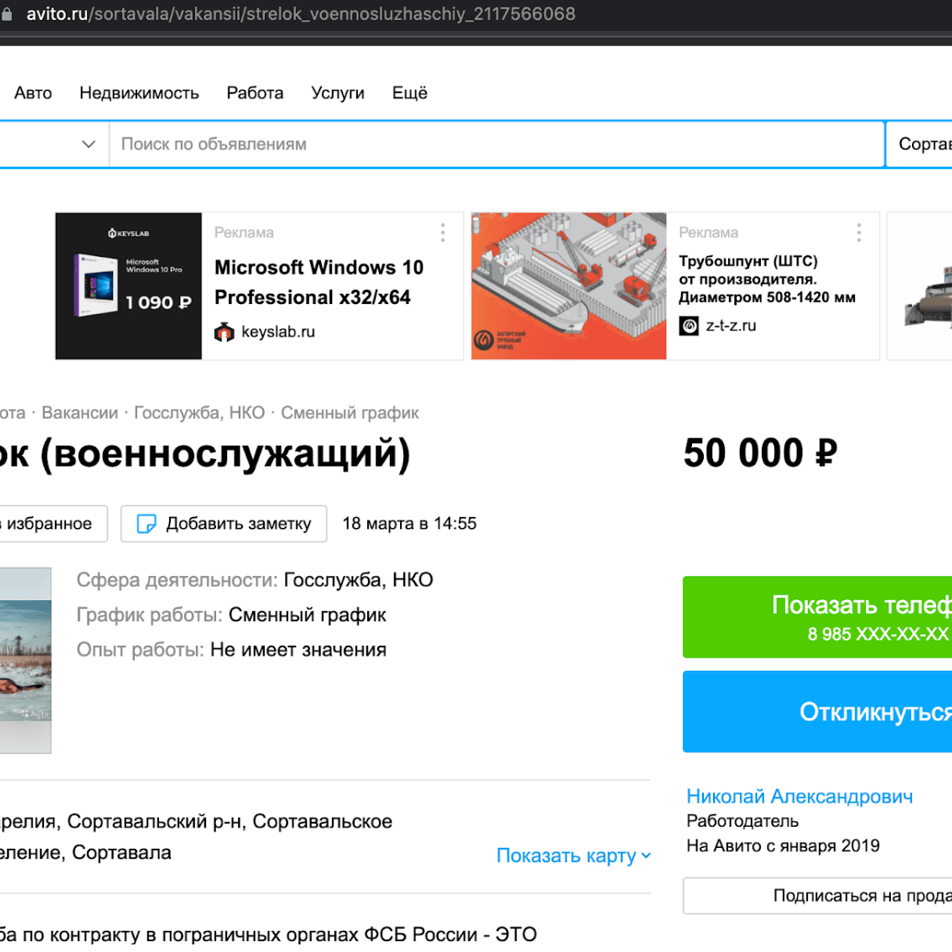Click the z-t-z.ru logo icon
Image resolution: width=952 pixels, height=952 pixels.
[x=688, y=326]
